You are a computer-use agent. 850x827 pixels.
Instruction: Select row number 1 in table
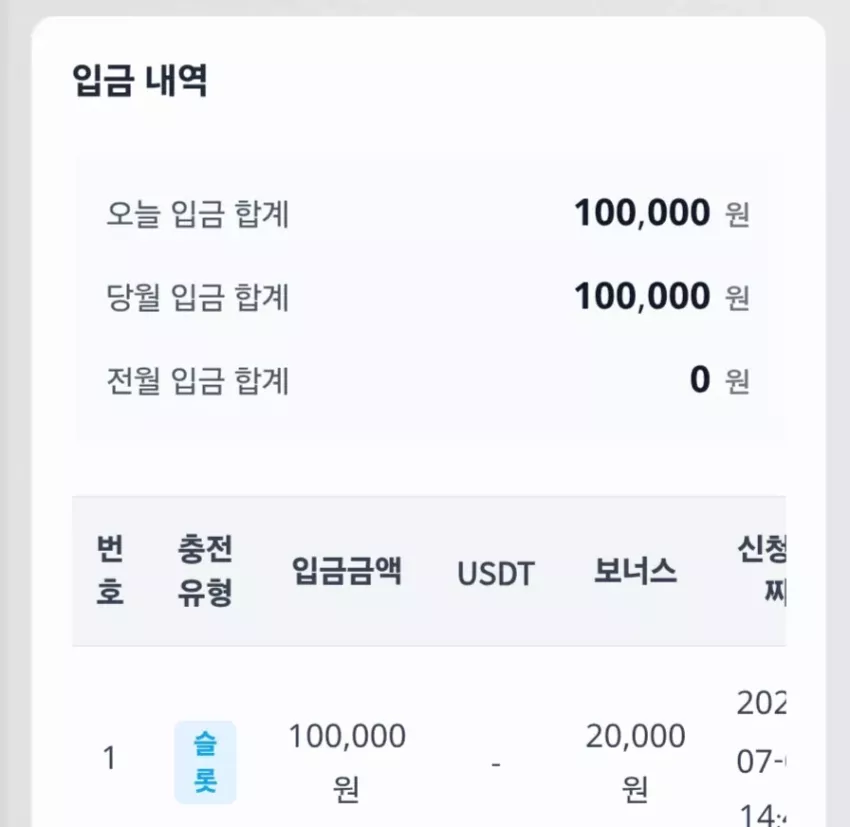pyautogui.click(x=110, y=758)
